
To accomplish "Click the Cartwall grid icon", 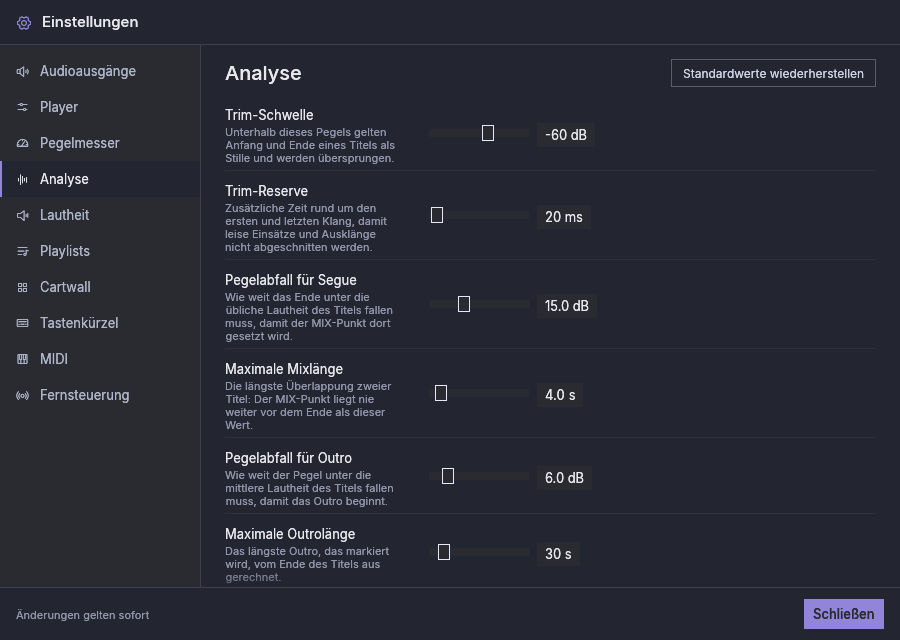I will pos(22,288).
